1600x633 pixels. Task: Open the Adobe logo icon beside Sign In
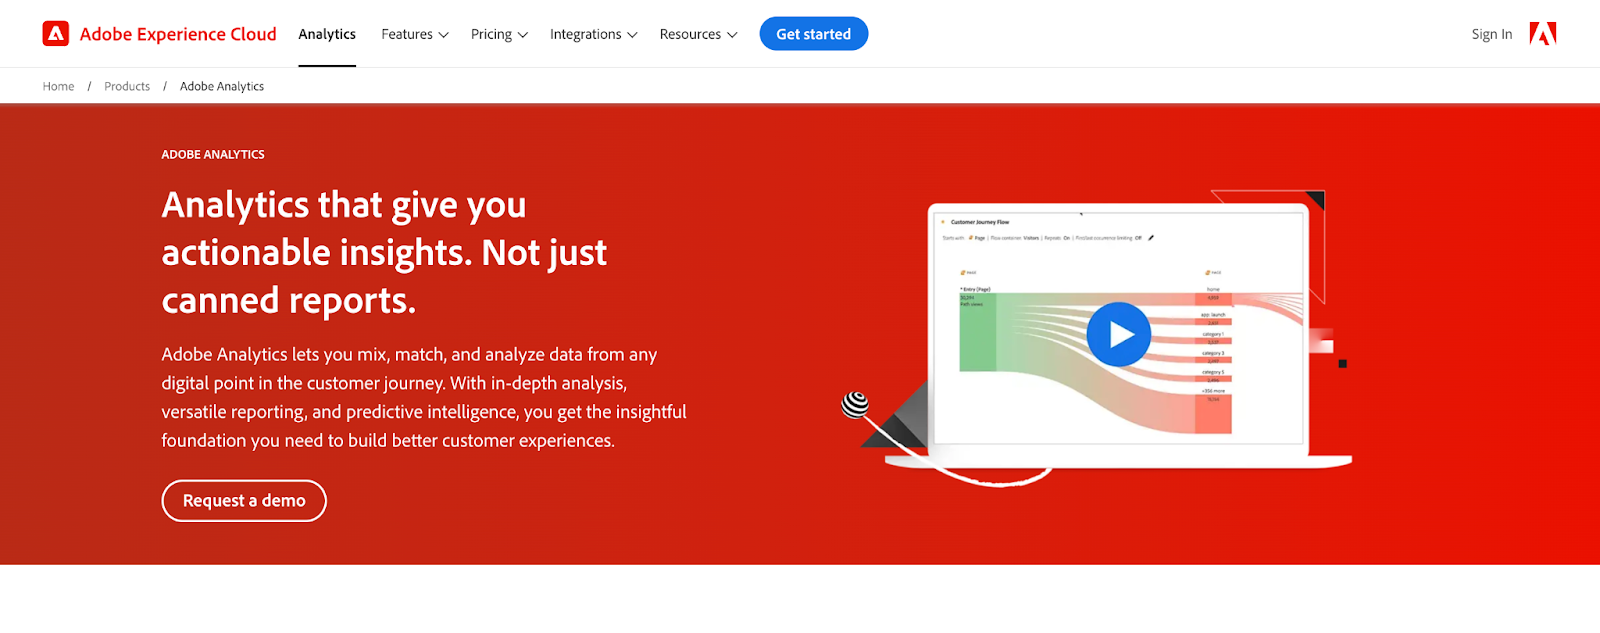coord(1543,34)
